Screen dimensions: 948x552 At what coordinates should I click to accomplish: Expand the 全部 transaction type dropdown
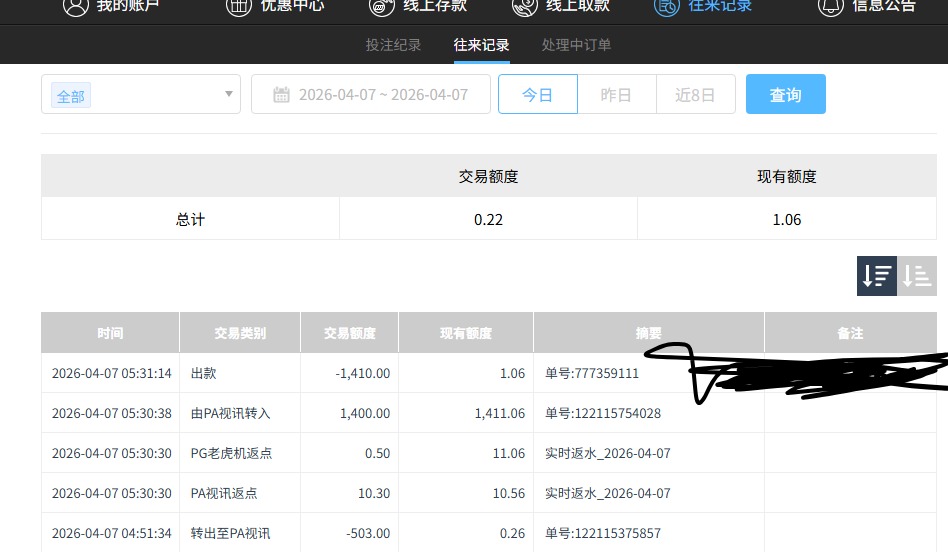pyautogui.click(x=229, y=94)
